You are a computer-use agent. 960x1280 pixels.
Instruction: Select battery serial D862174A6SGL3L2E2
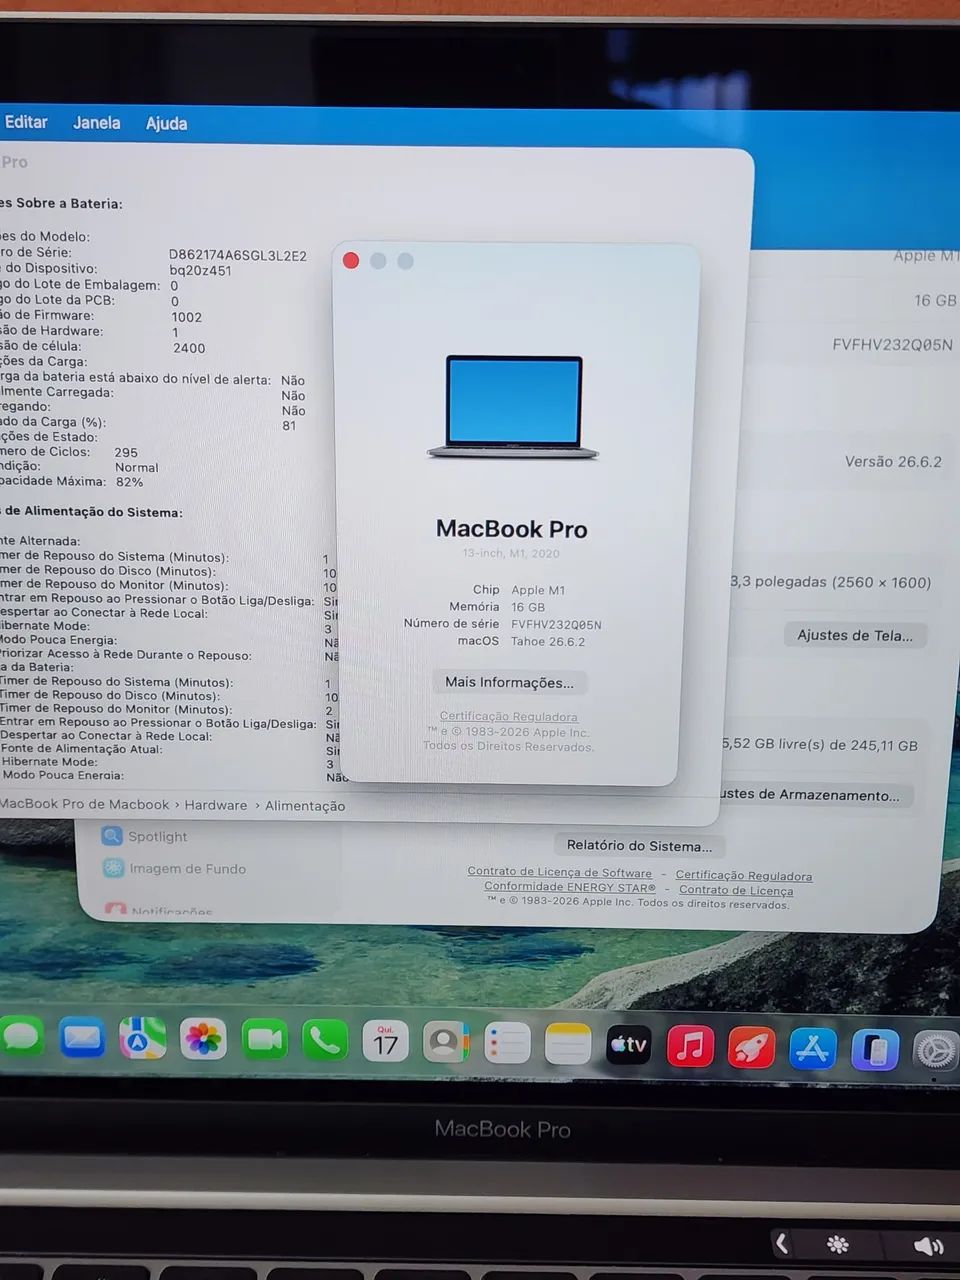pyautogui.click(x=238, y=255)
